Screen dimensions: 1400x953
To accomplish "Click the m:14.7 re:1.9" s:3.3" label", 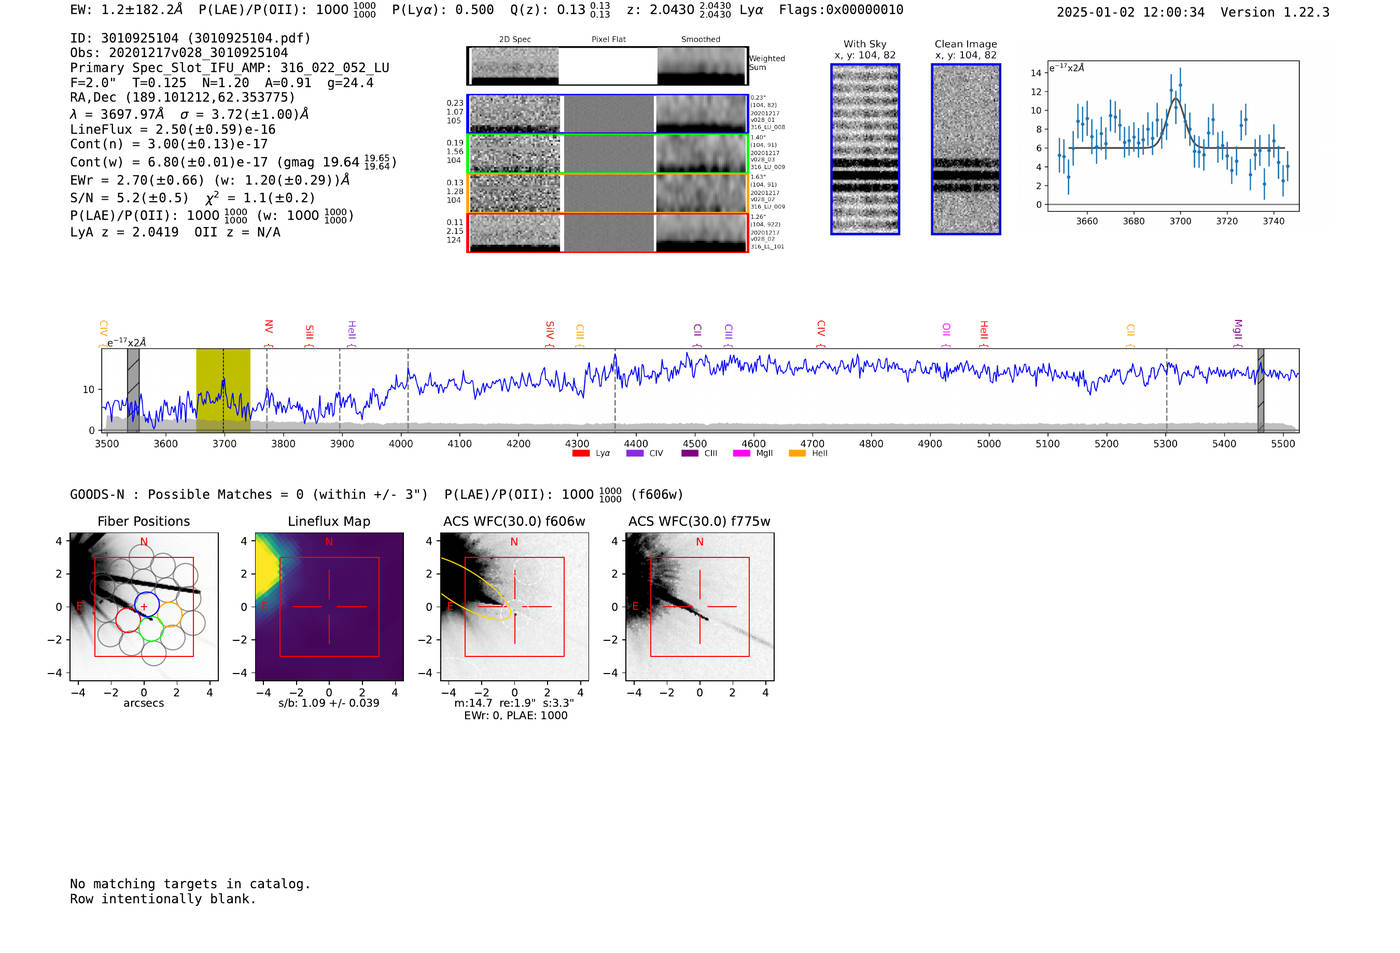I will (x=515, y=703).
